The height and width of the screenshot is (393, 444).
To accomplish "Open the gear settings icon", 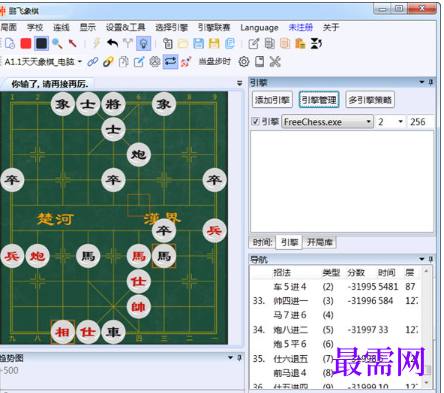I will pos(244,62).
